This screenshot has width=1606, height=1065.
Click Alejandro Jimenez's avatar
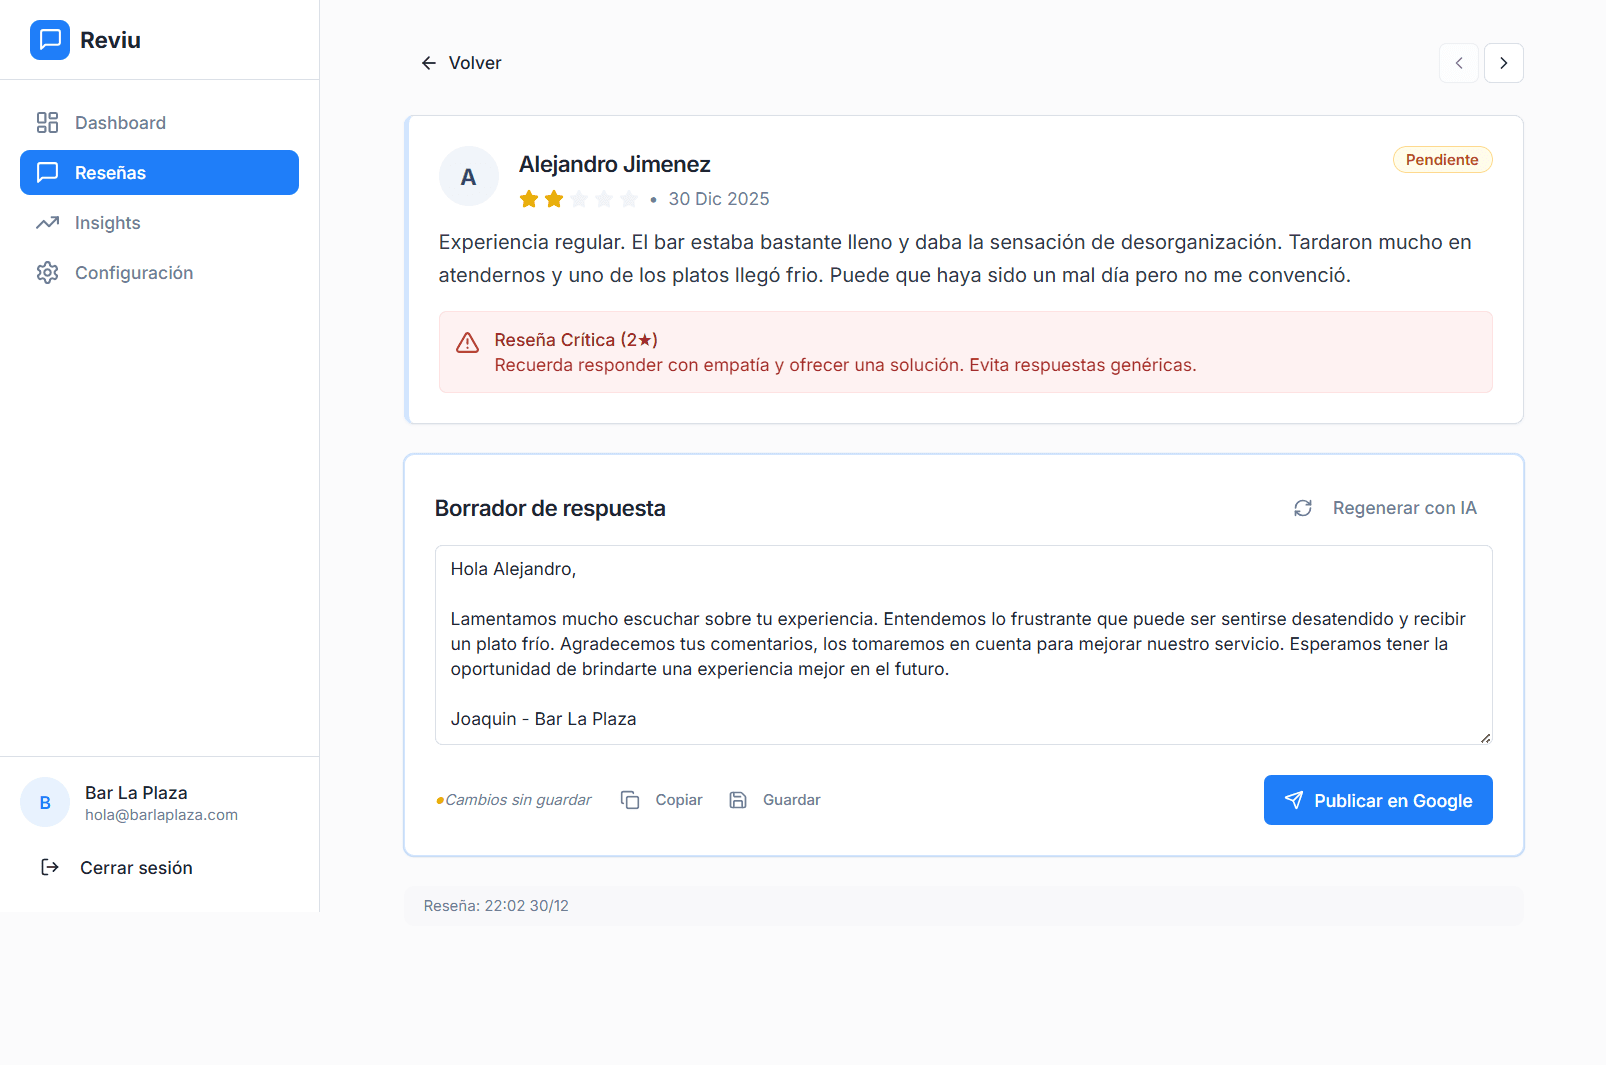pyautogui.click(x=468, y=177)
